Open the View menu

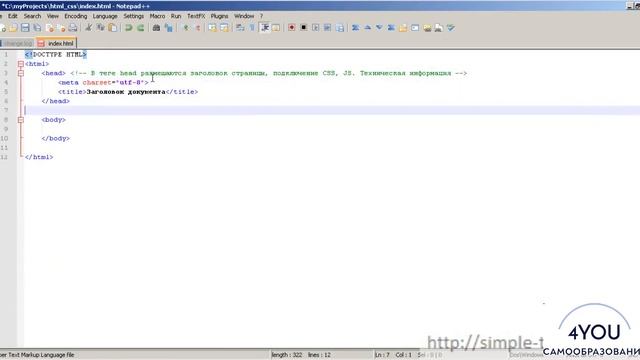[53, 16]
